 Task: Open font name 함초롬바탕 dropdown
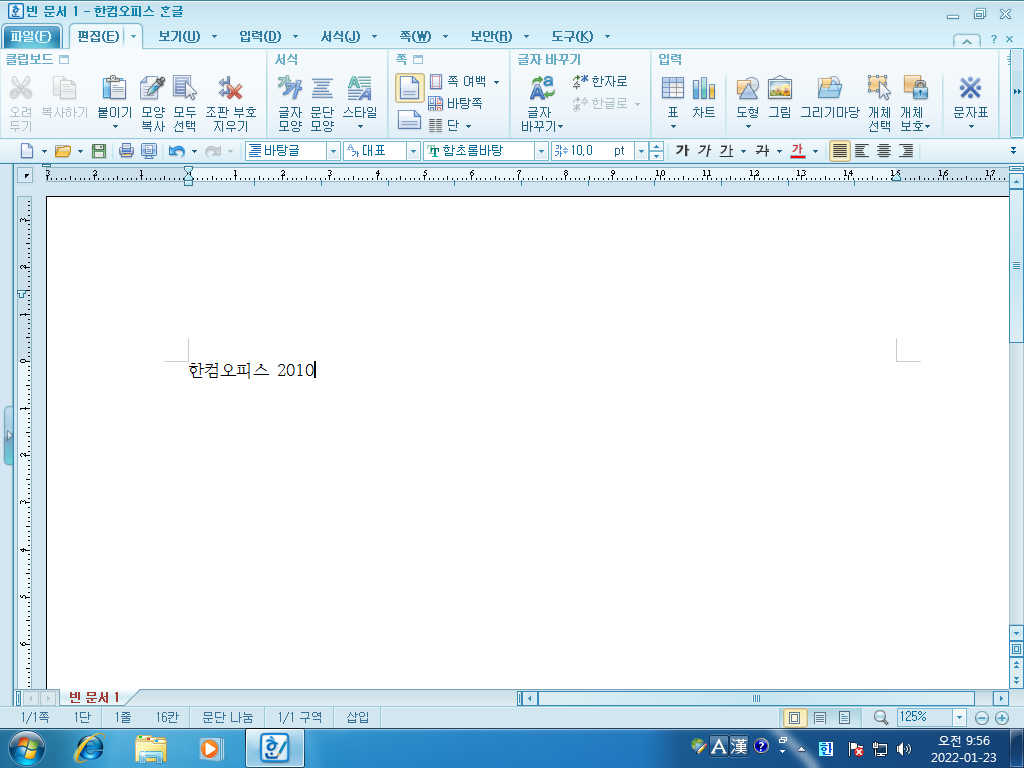[x=541, y=151]
